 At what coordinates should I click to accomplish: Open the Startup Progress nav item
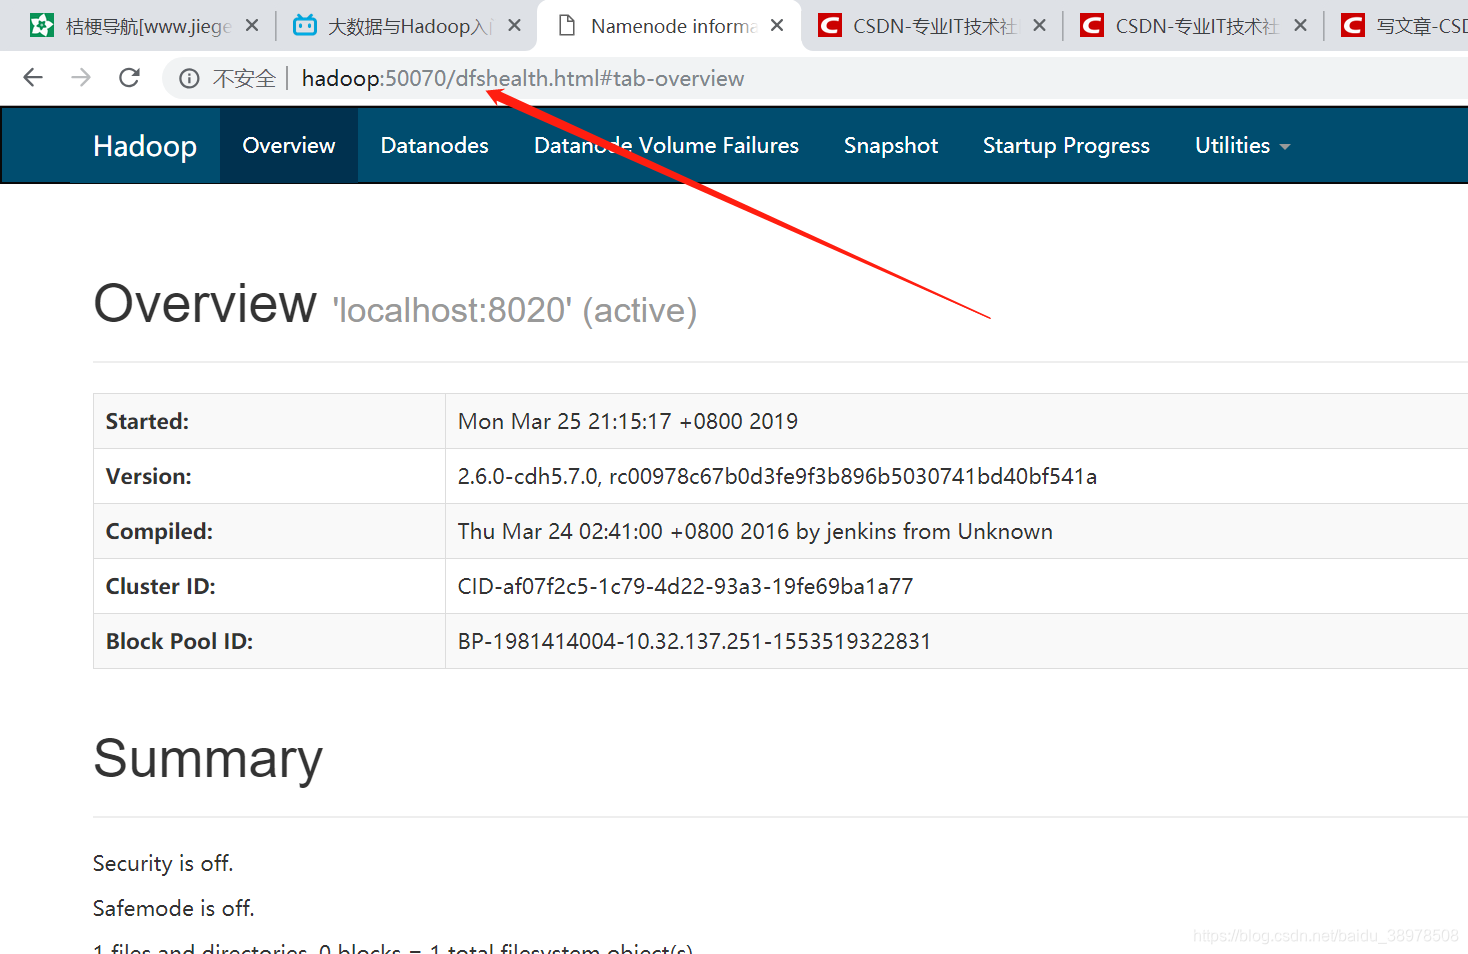click(1066, 146)
